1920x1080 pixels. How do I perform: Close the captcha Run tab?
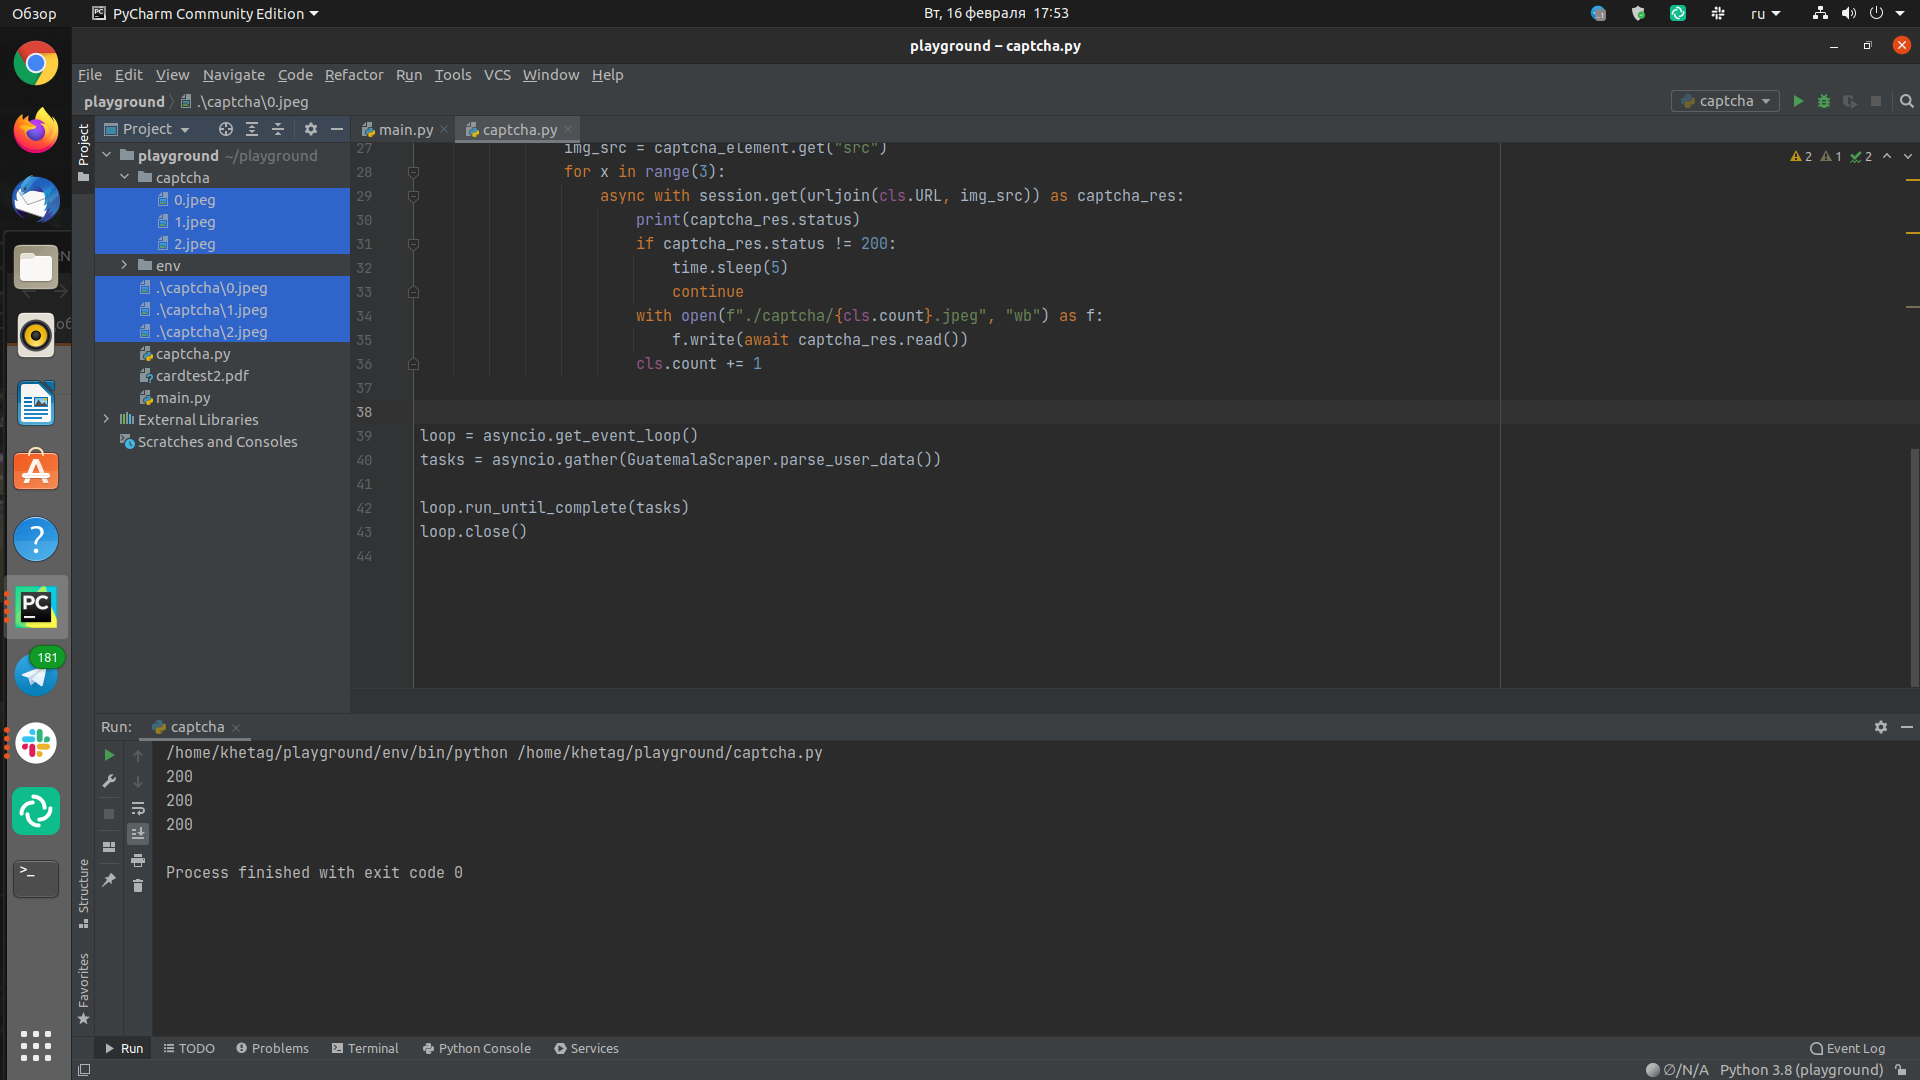tap(236, 728)
